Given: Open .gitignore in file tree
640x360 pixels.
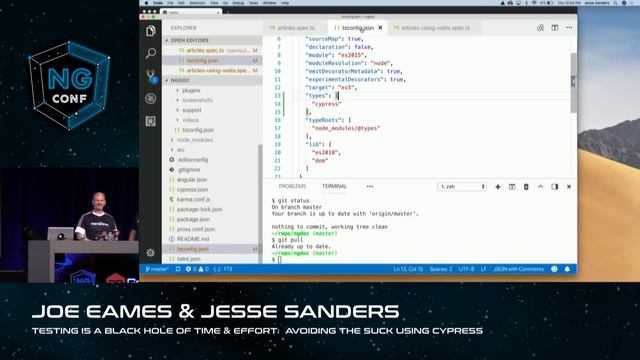Looking at the screenshot, I should [189, 169].
